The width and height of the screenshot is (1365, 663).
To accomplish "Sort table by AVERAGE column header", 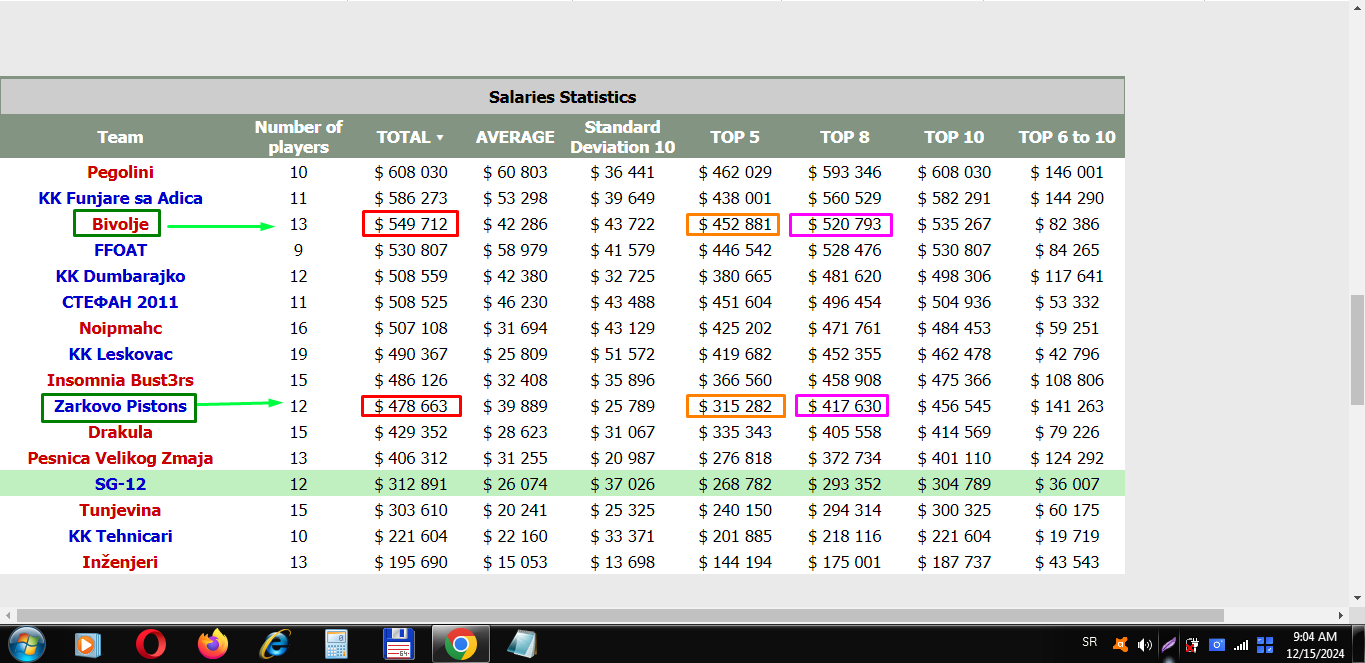I will (x=515, y=137).
